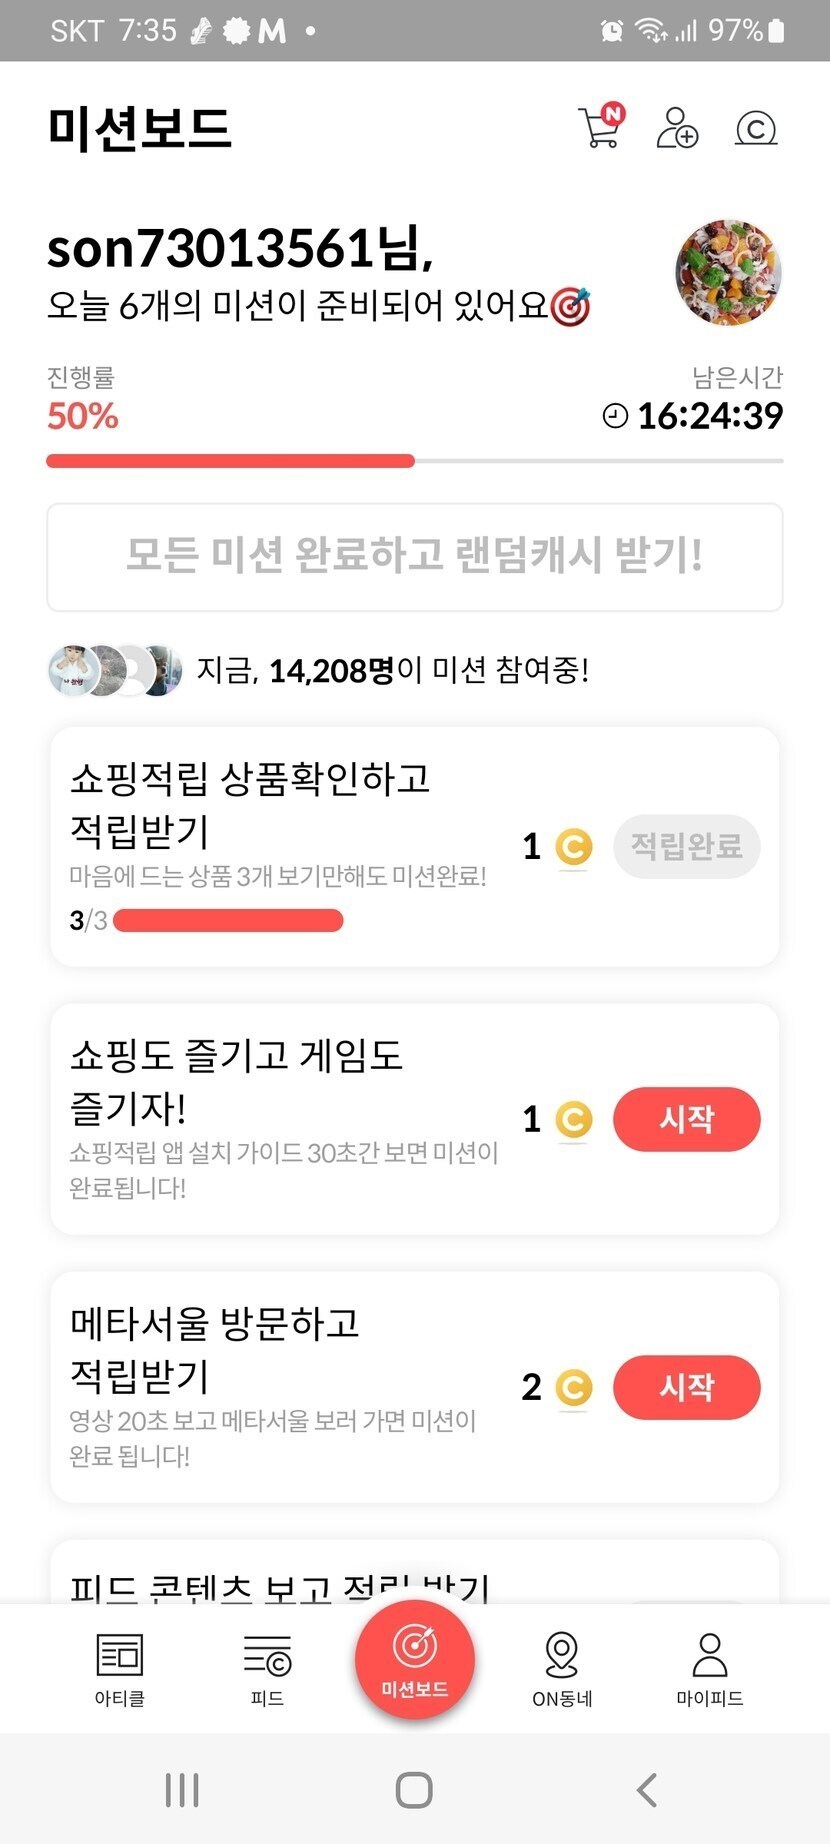The height and width of the screenshot is (1844, 830).
Task: Tap the profile food photo avatar
Action: point(728,272)
